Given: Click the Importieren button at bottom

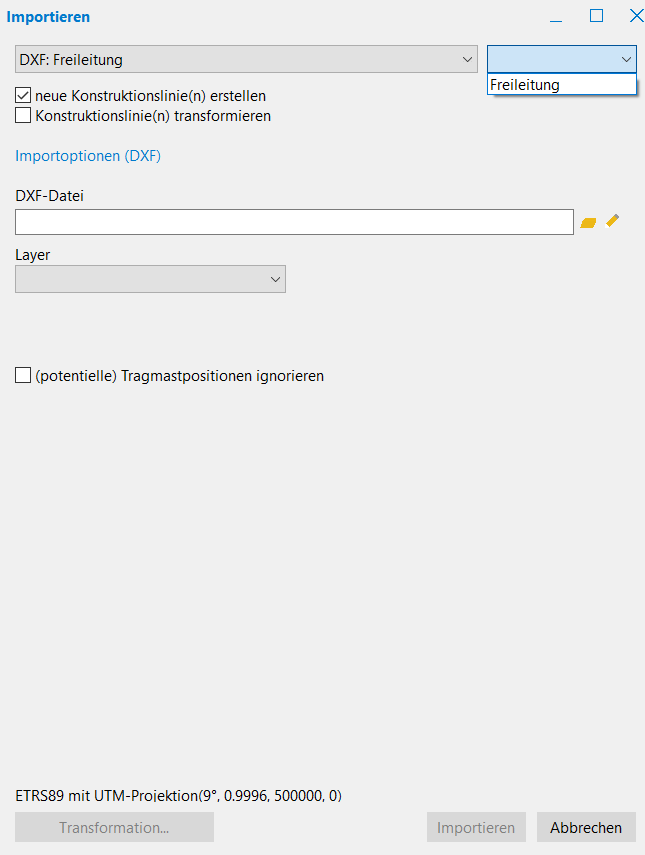Looking at the screenshot, I should tap(476, 828).
